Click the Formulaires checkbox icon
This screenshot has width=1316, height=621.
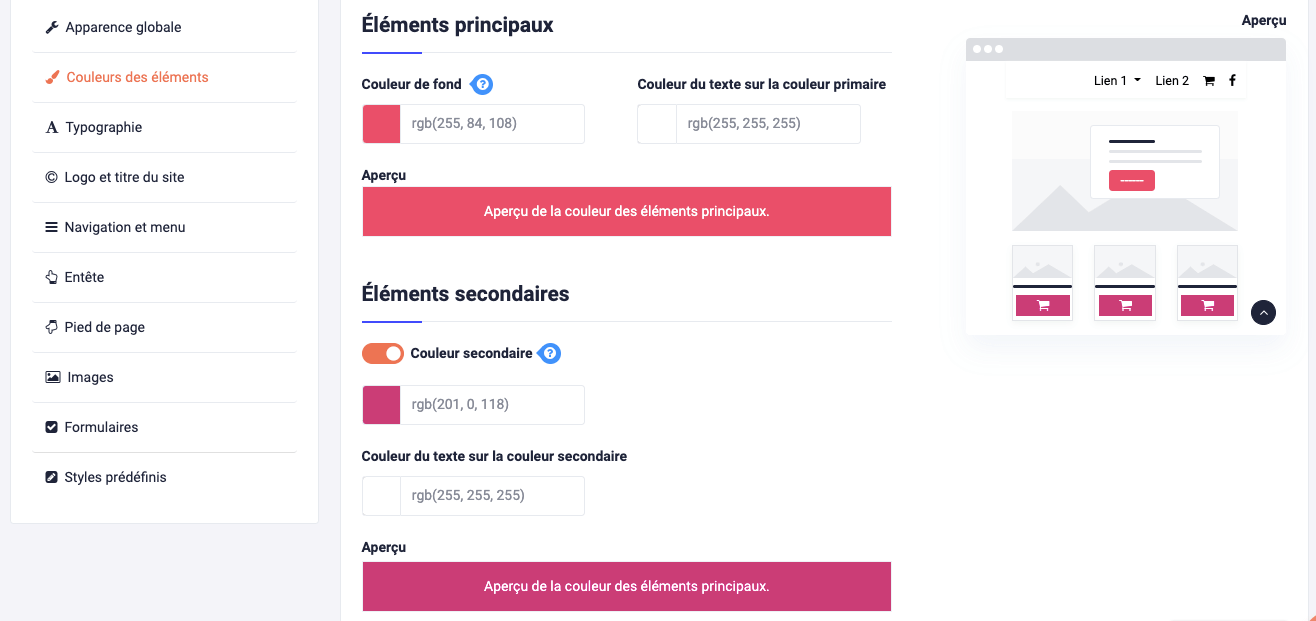pos(51,427)
